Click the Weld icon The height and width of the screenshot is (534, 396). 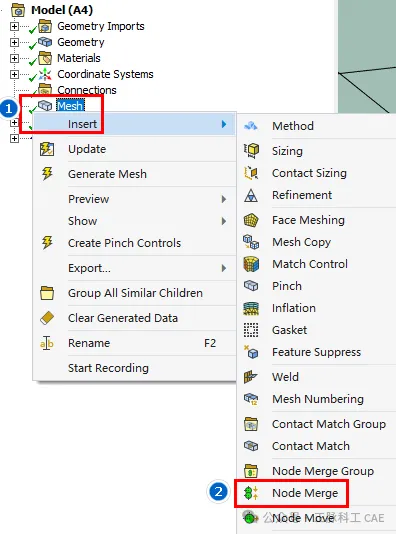pos(251,377)
